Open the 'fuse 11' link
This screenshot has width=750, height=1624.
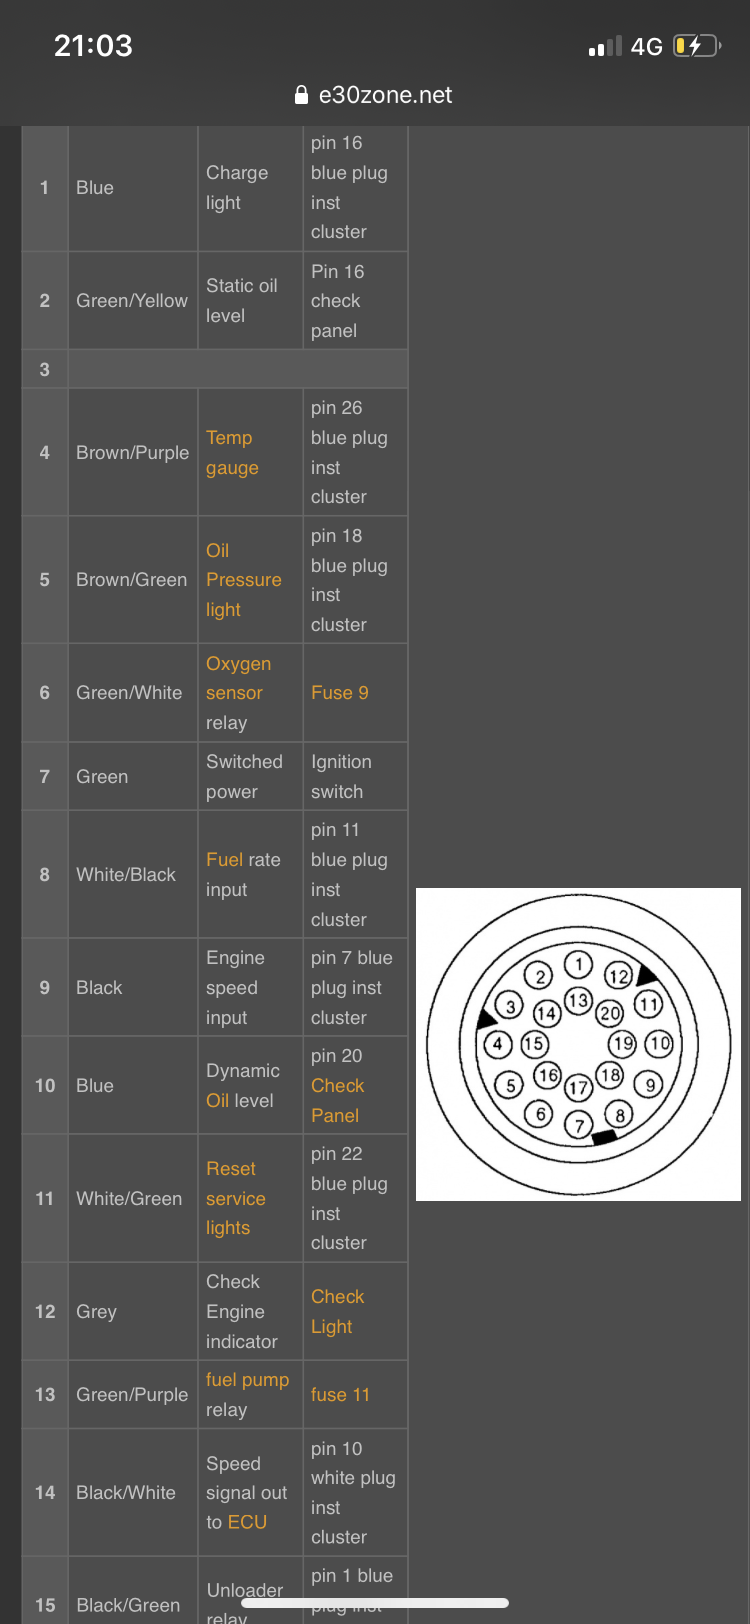pos(340,1395)
